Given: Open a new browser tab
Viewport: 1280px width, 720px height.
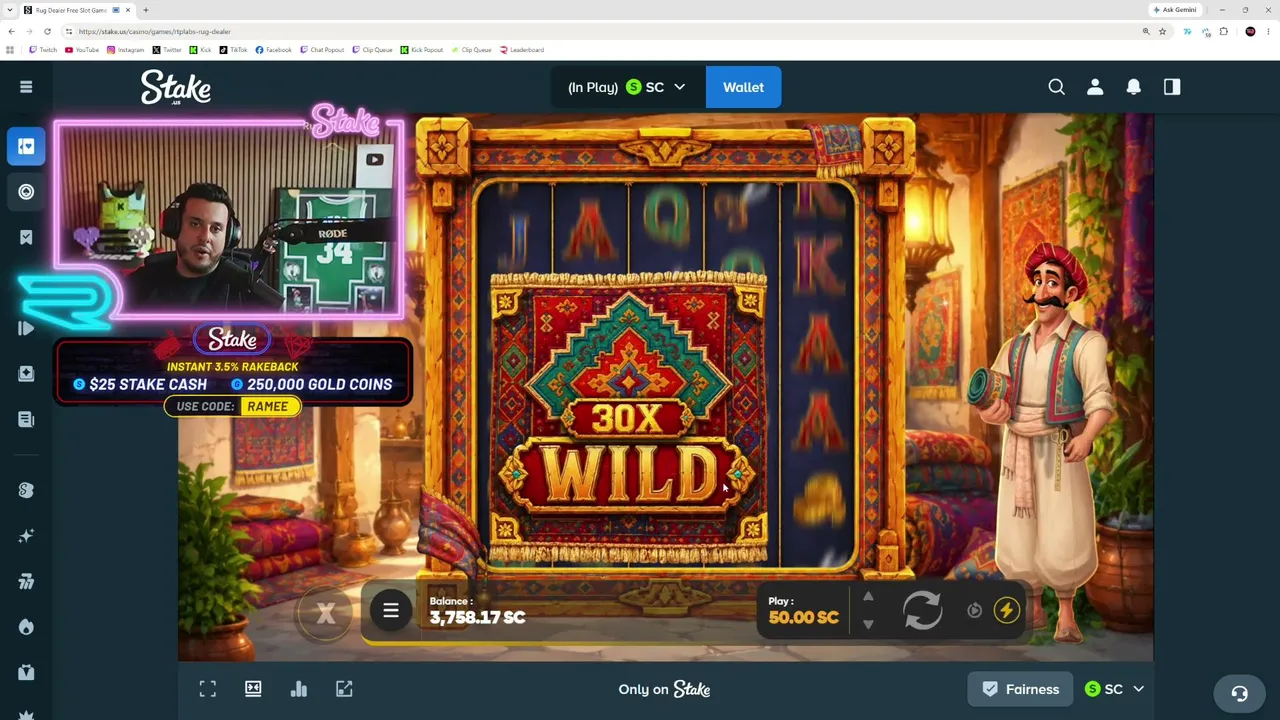Looking at the screenshot, I should 146,10.
